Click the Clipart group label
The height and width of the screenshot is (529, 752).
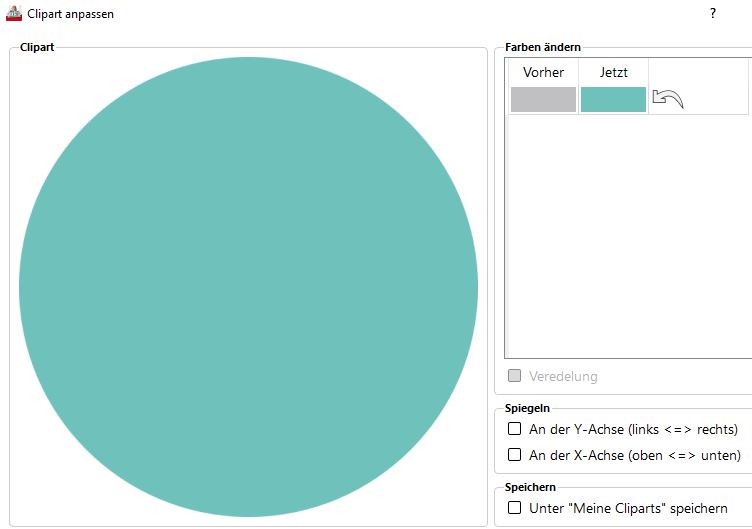37,47
